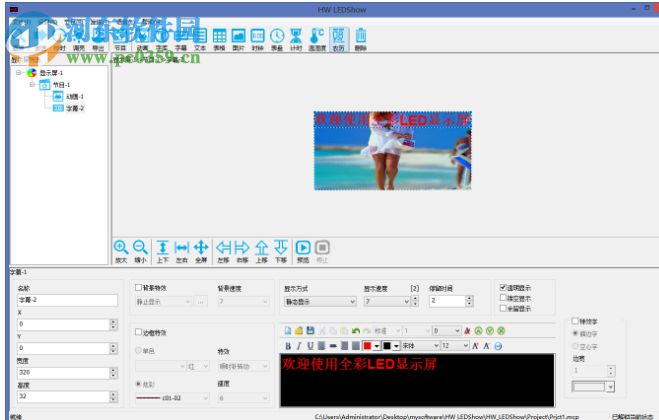
Task: Fit area horizontally (左右)
Action: [182, 251]
